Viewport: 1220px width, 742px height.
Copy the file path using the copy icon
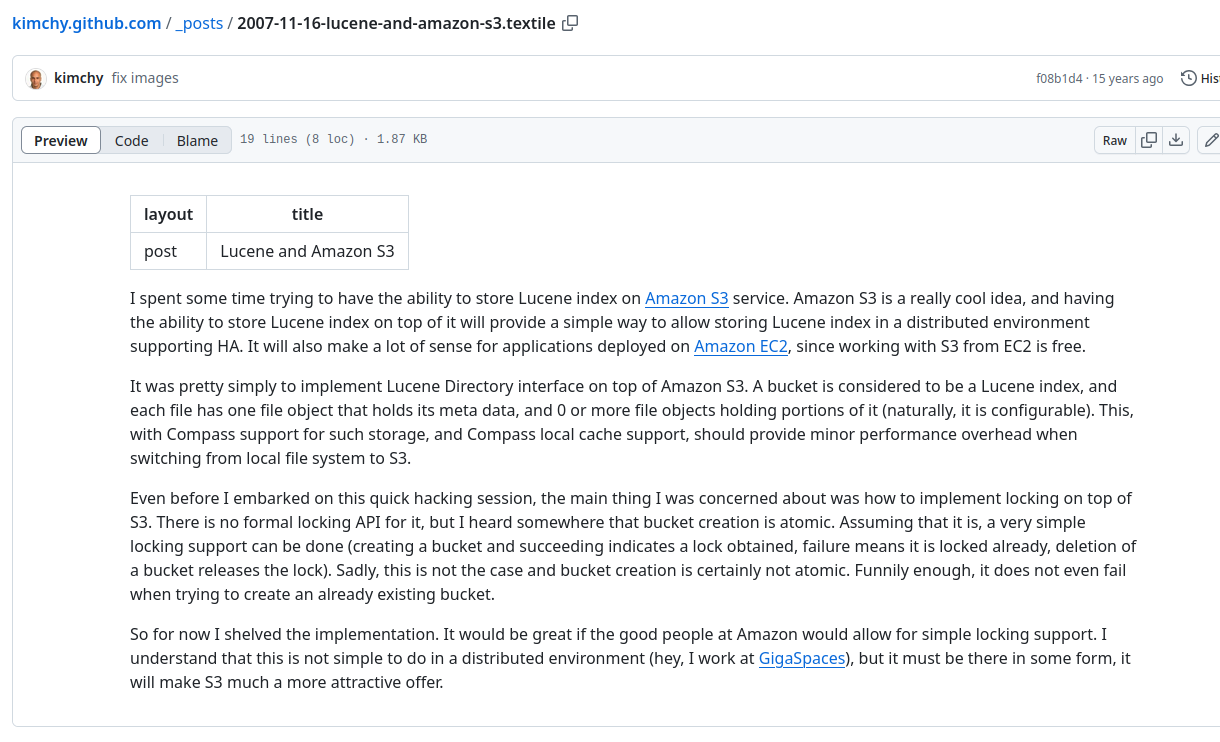point(570,23)
